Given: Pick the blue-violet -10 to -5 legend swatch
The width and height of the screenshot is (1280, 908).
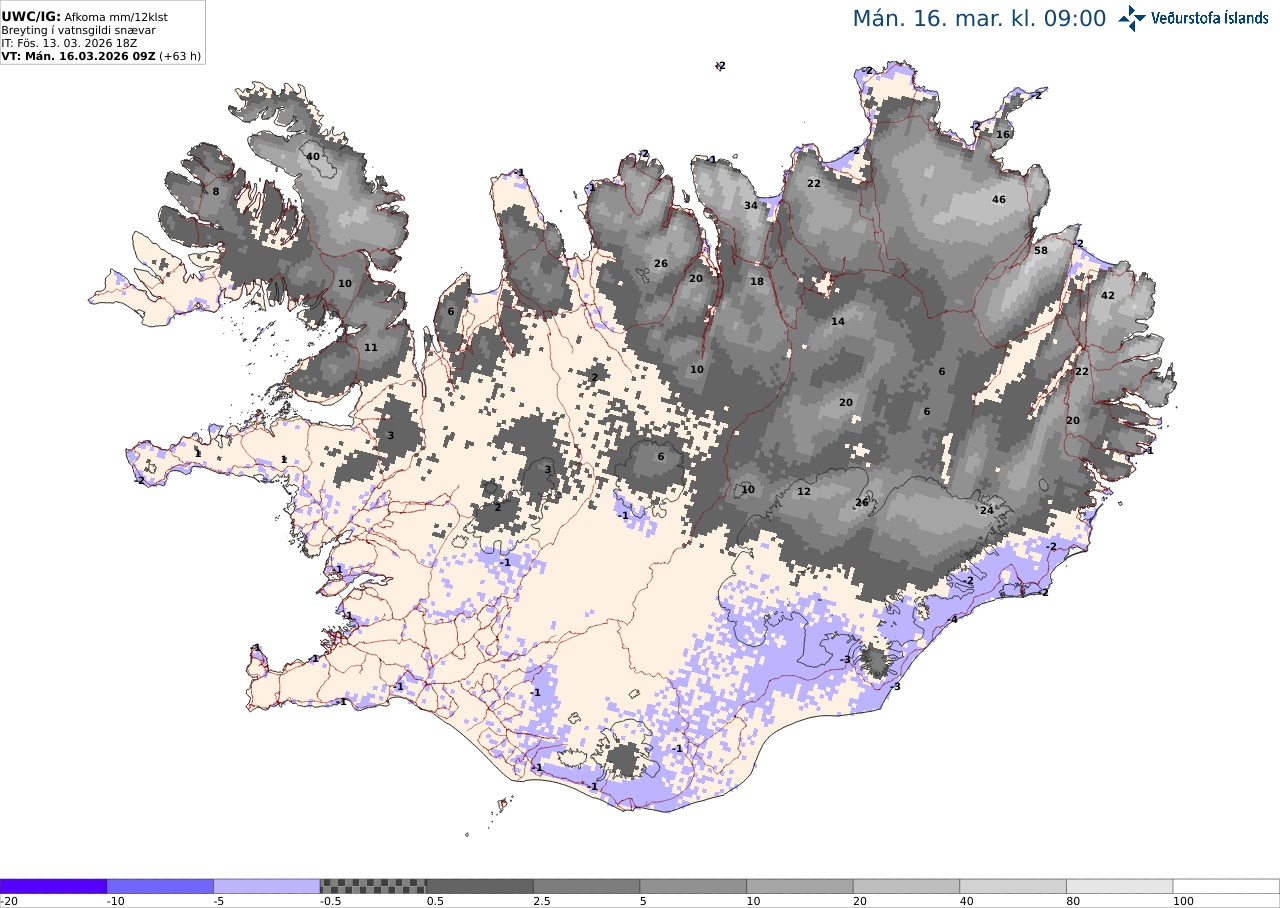Looking at the screenshot, I should [x=160, y=886].
